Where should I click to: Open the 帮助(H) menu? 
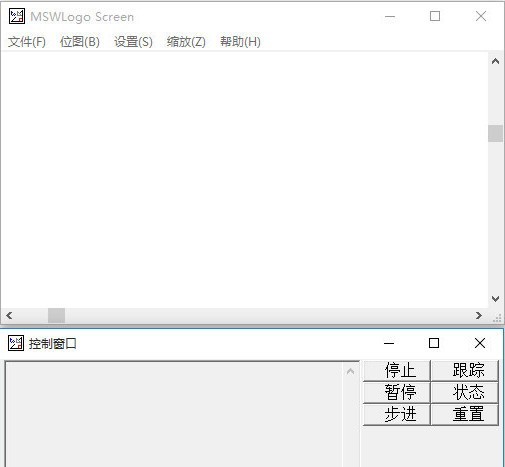click(x=240, y=42)
